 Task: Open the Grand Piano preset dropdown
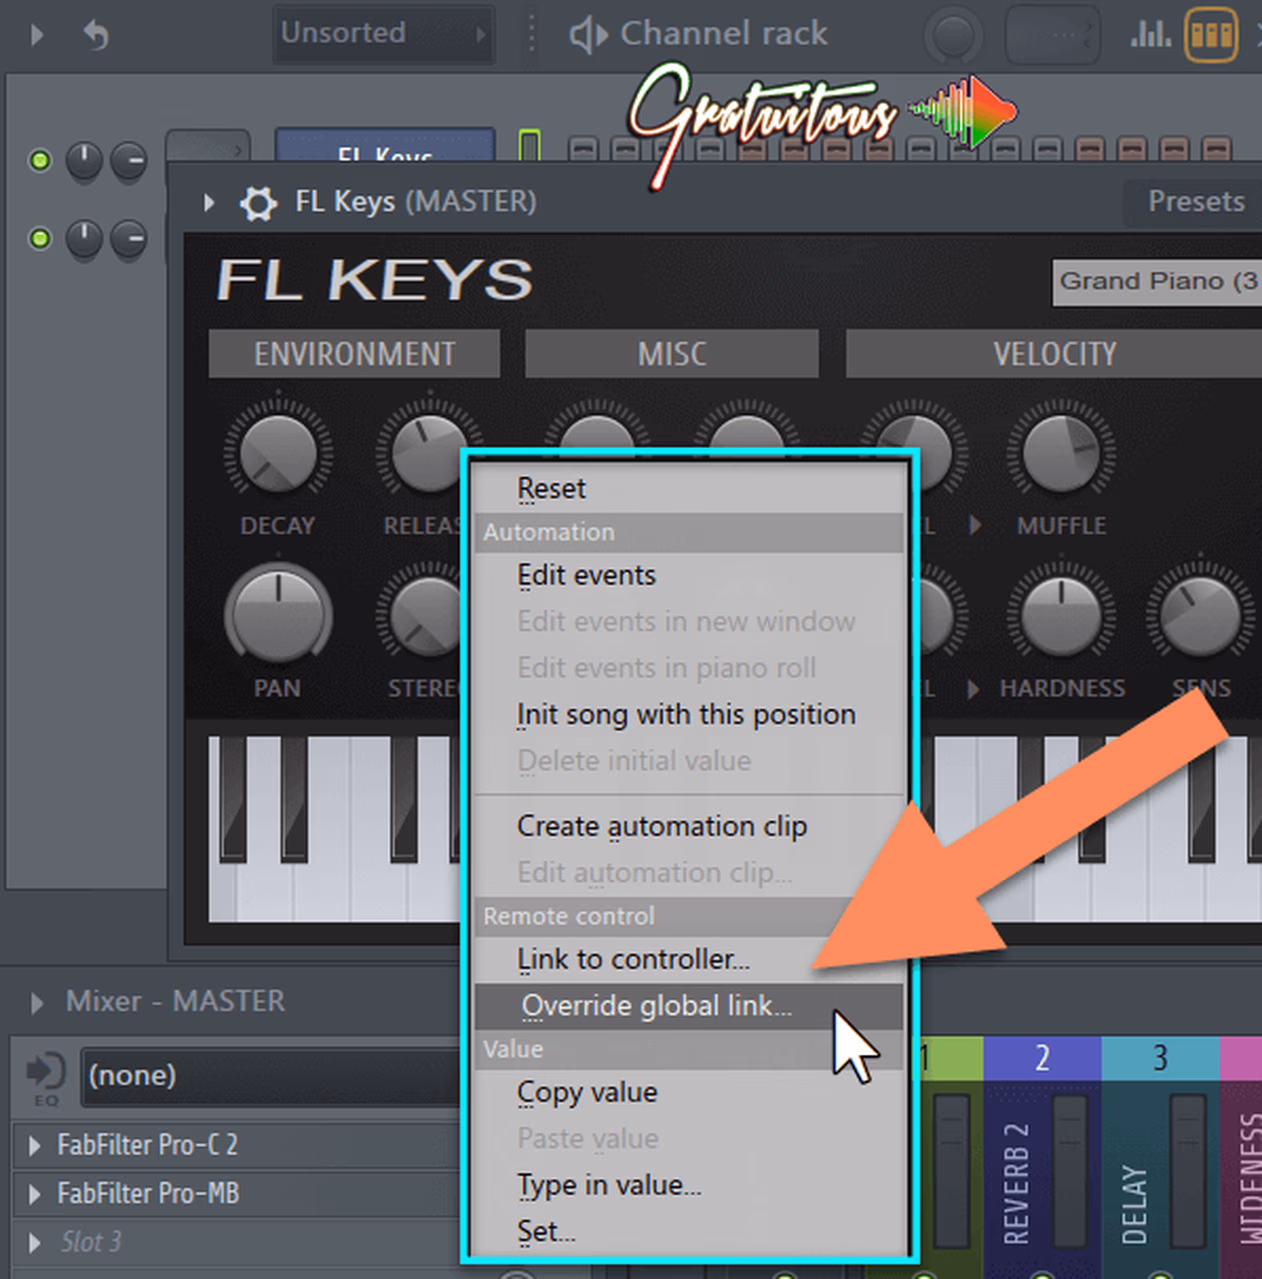pos(1157,282)
